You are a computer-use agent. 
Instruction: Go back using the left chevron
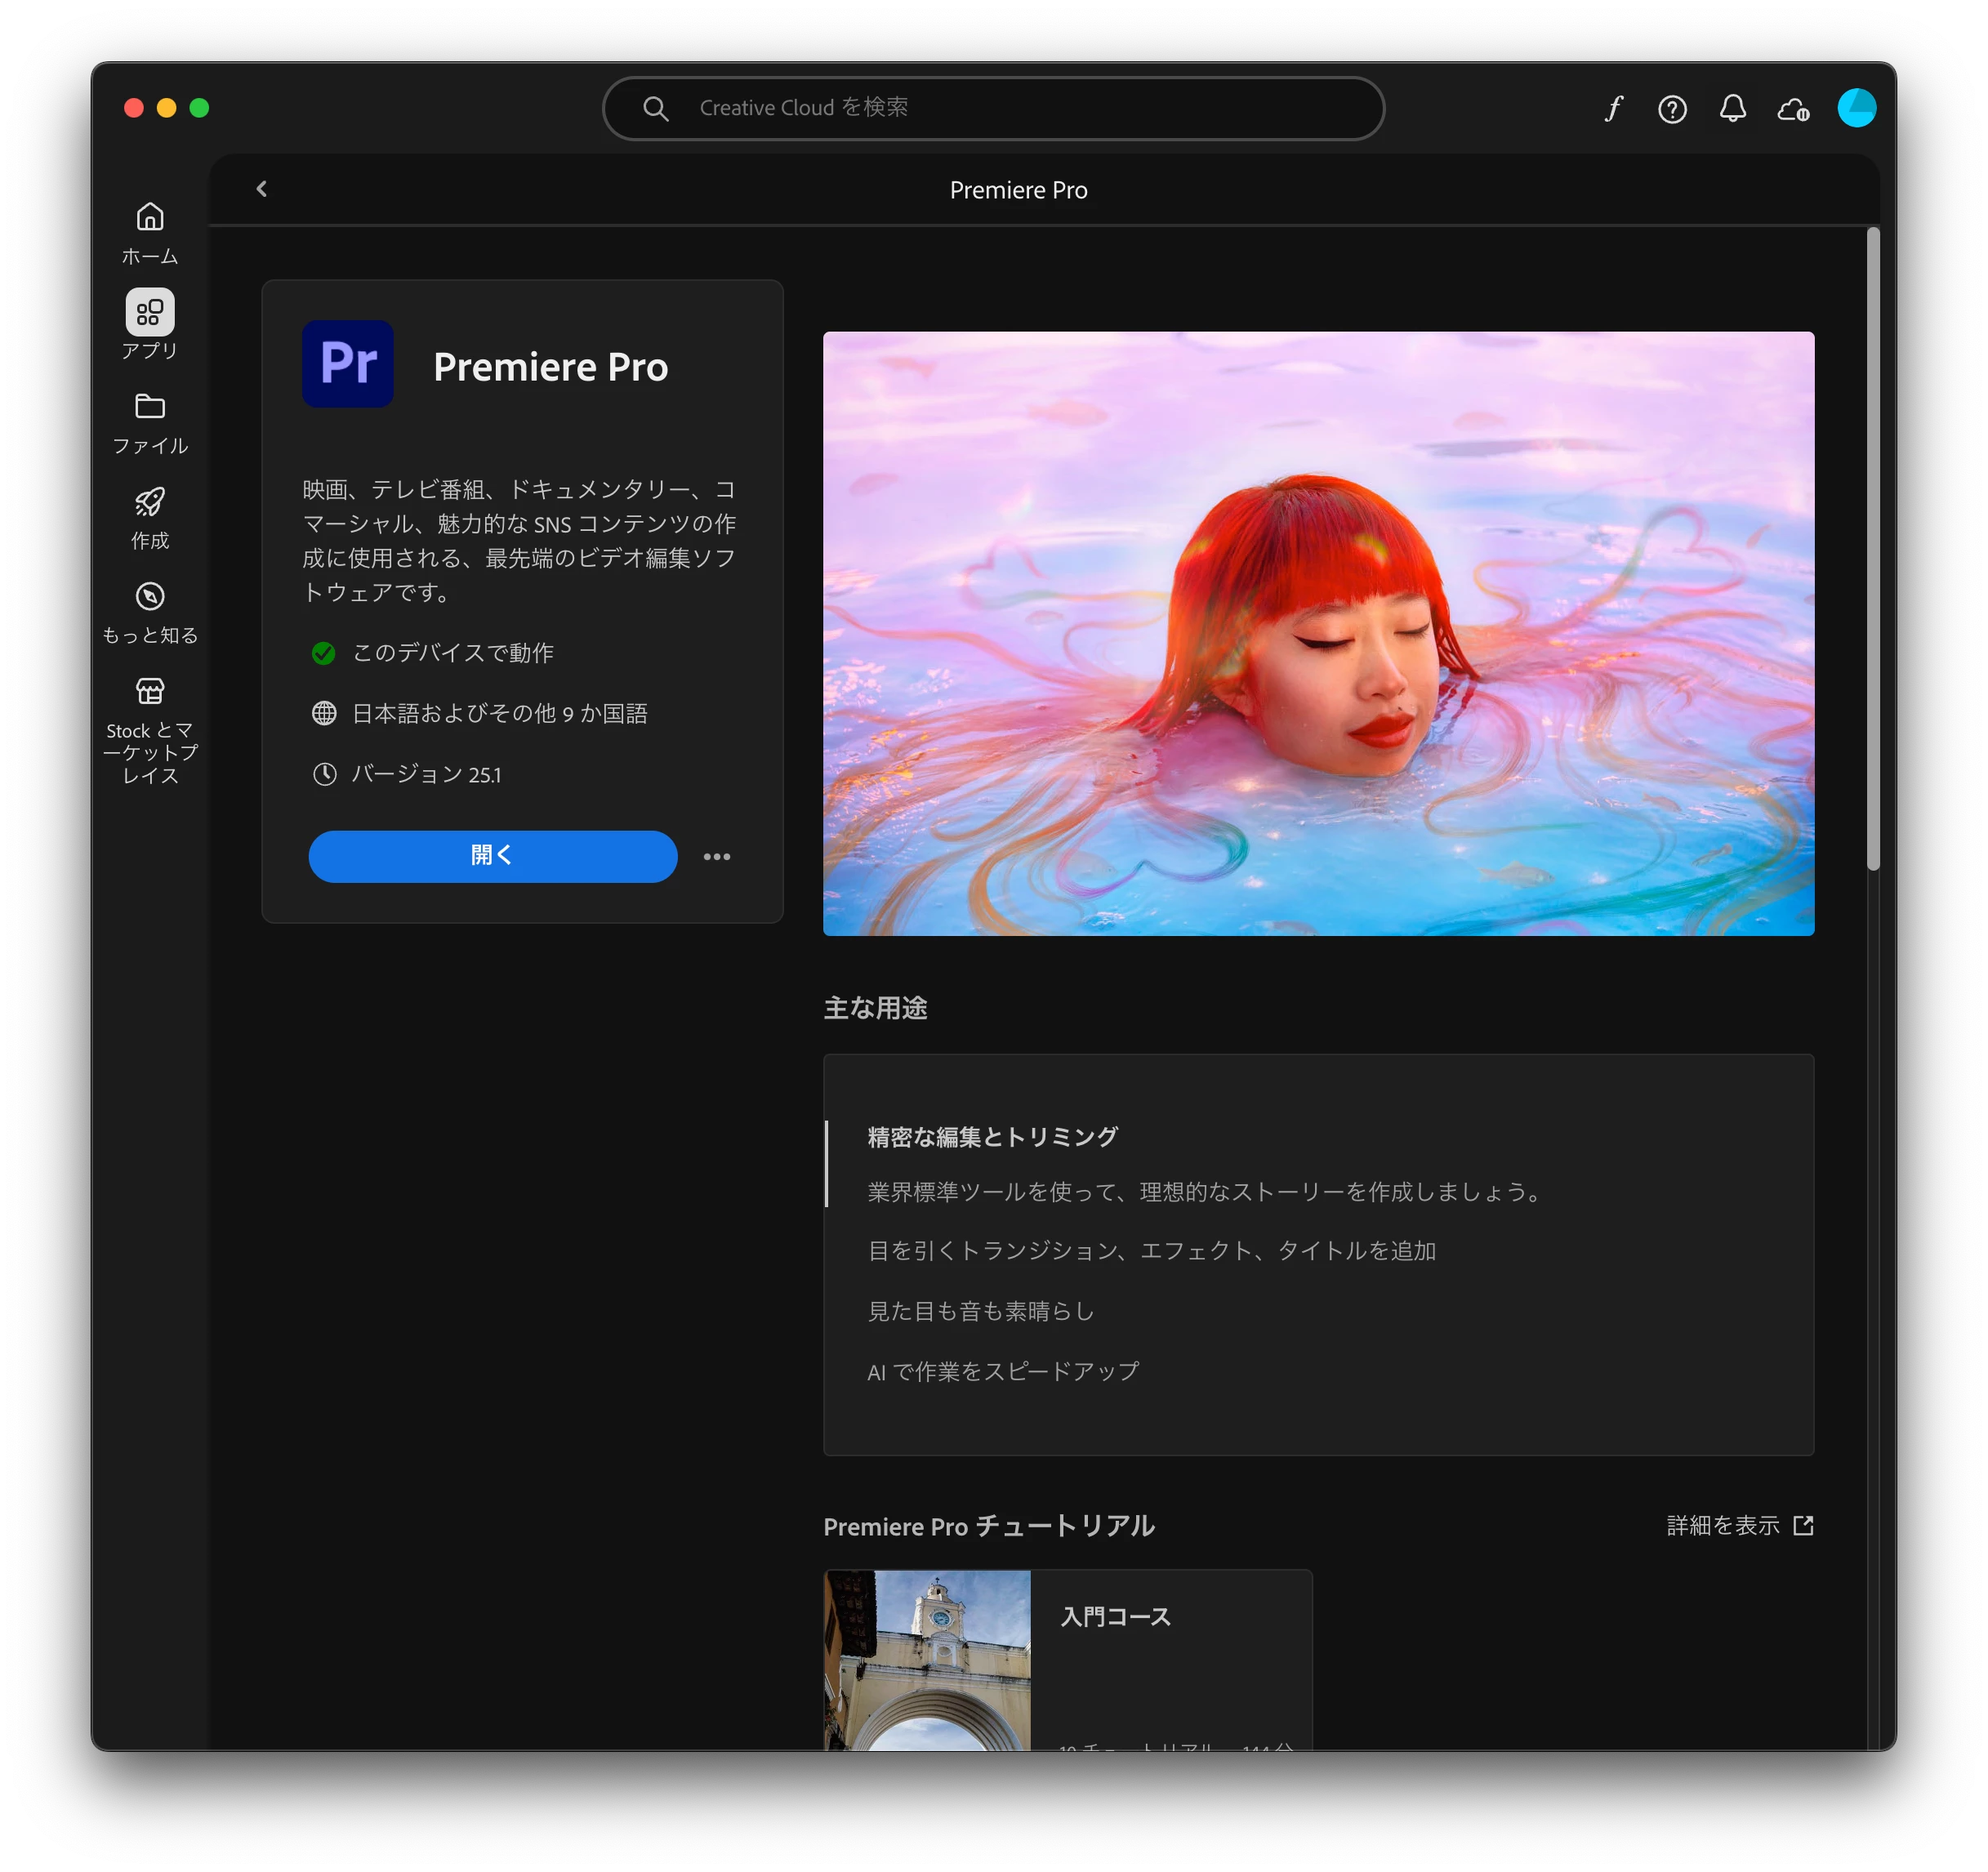(x=262, y=189)
